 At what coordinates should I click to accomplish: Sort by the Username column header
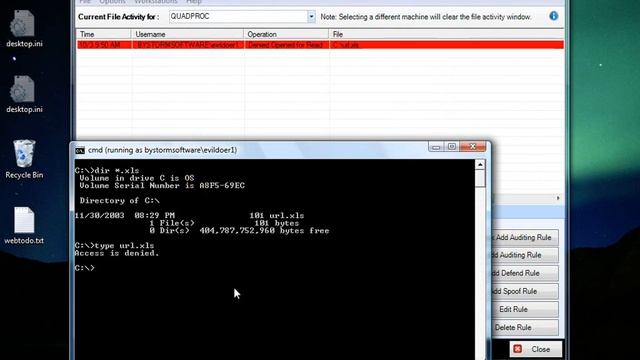click(x=187, y=34)
